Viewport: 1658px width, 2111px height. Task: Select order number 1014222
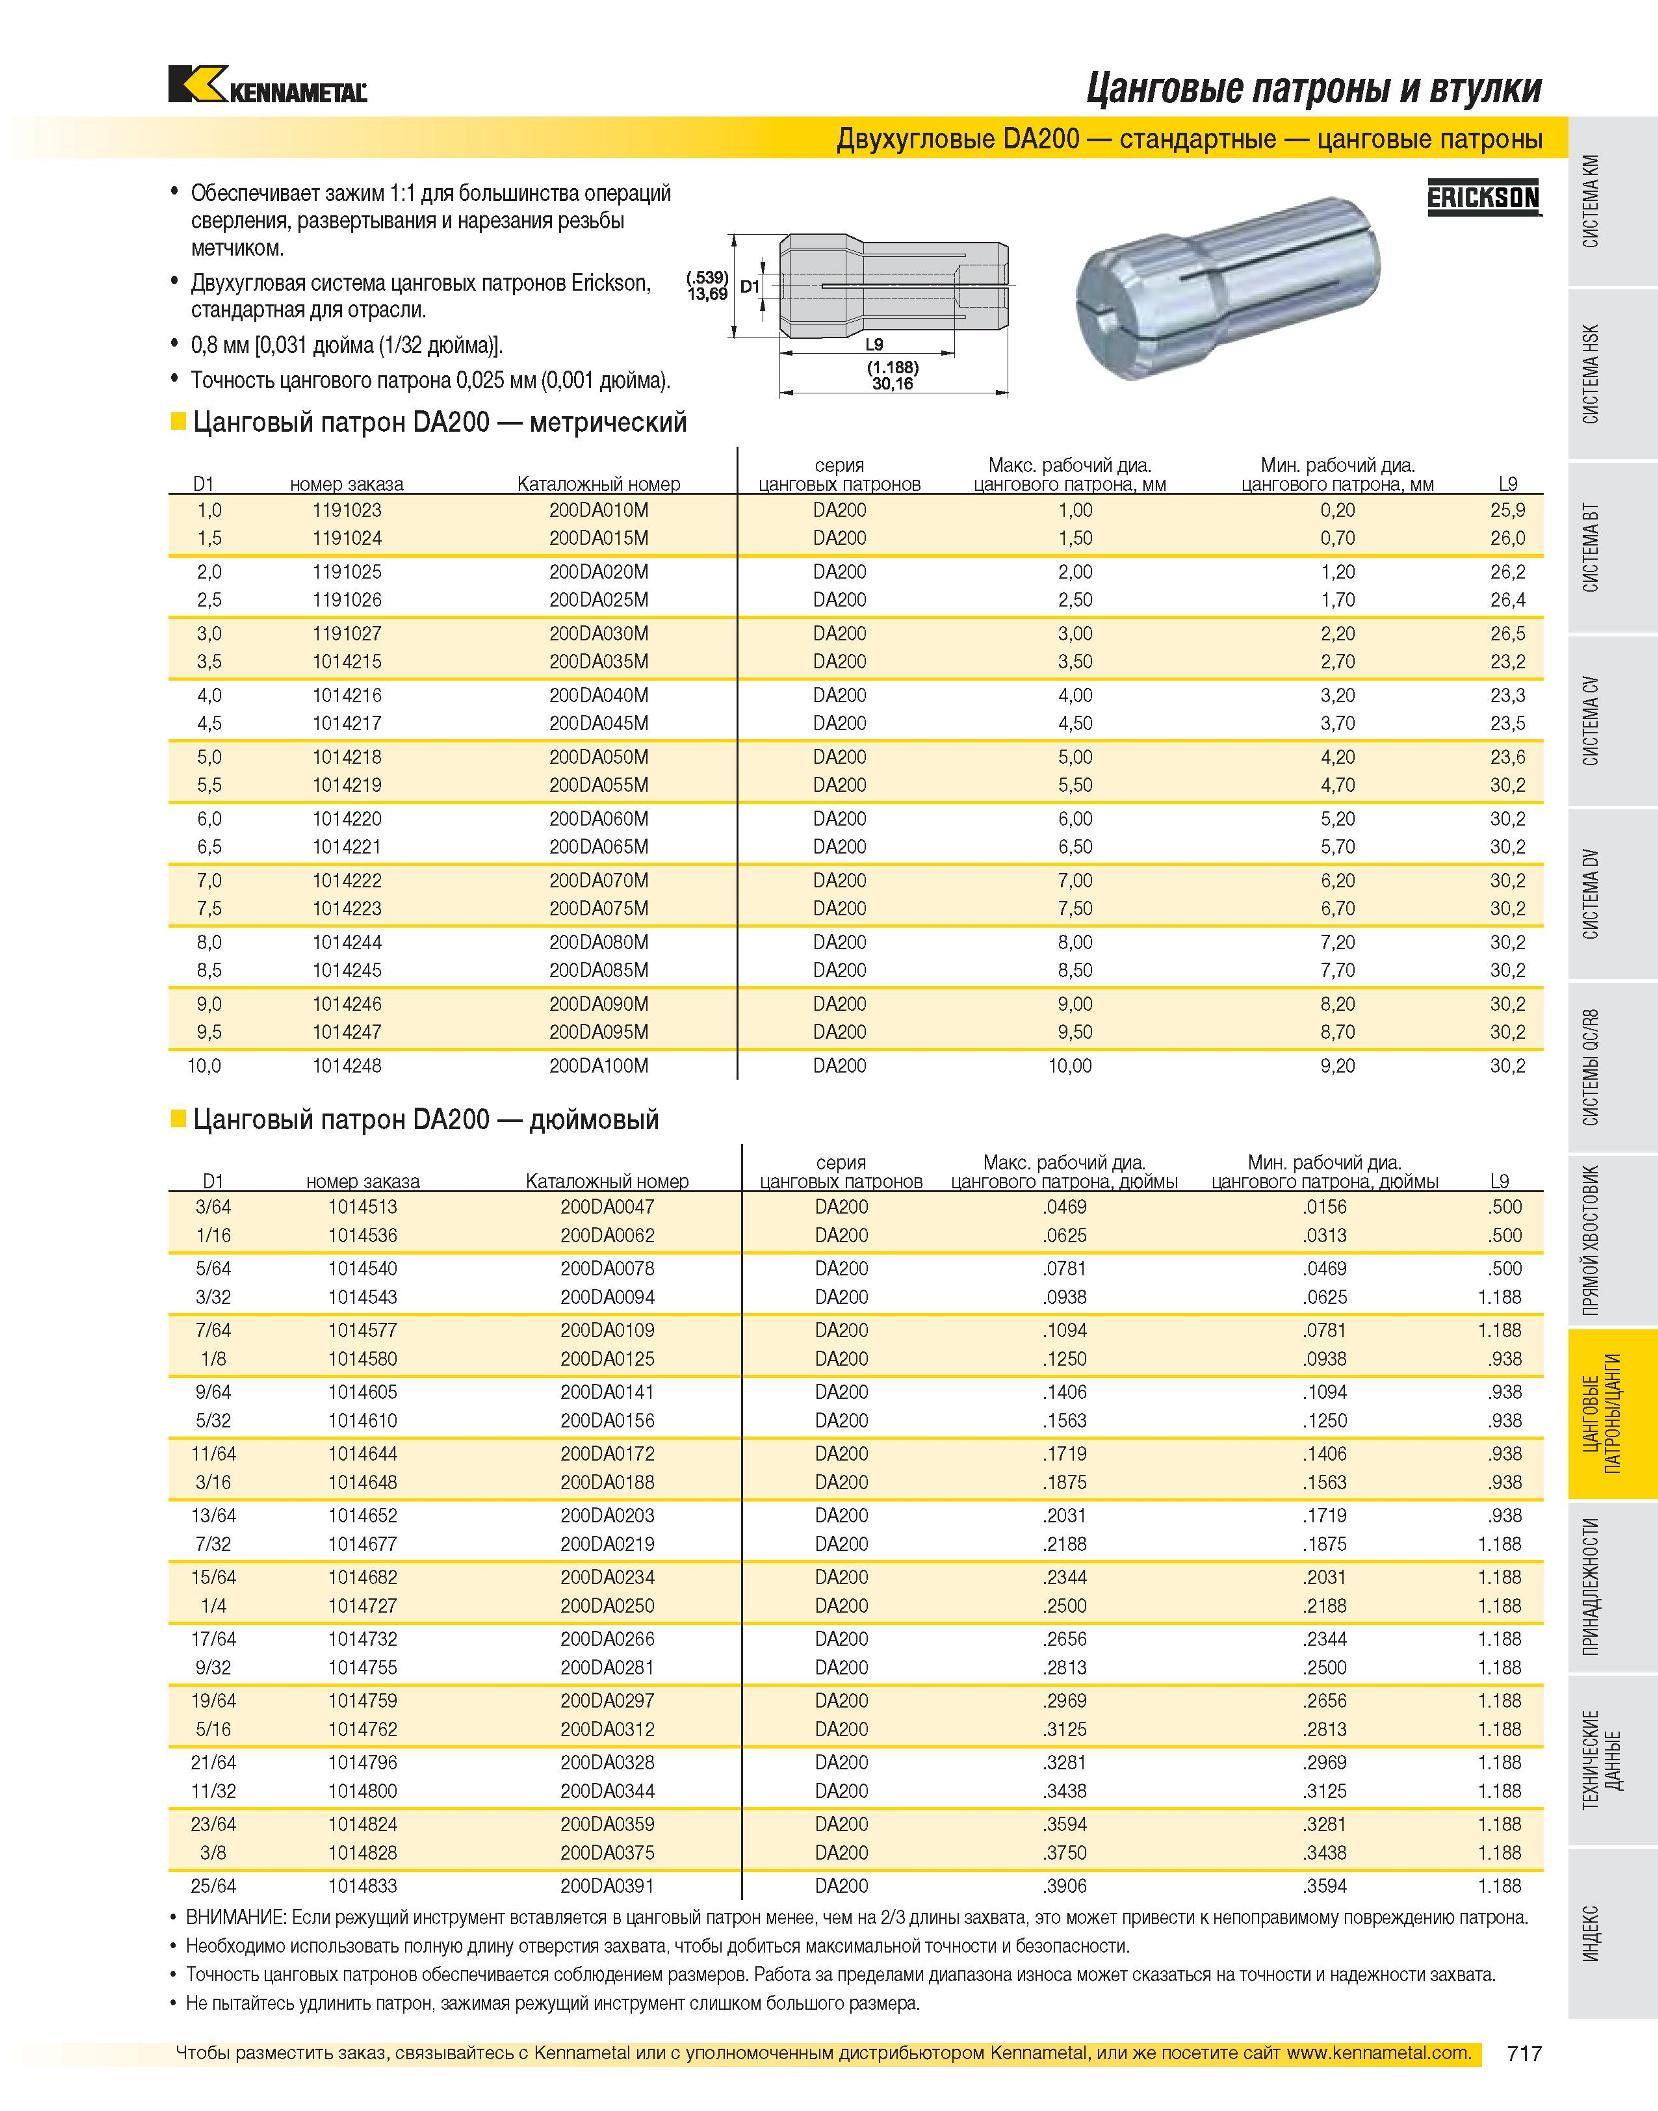pos(347,880)
